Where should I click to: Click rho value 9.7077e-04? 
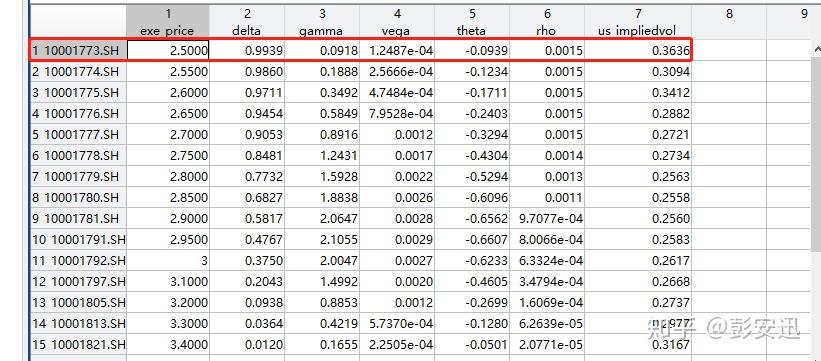tap(547, 218)
